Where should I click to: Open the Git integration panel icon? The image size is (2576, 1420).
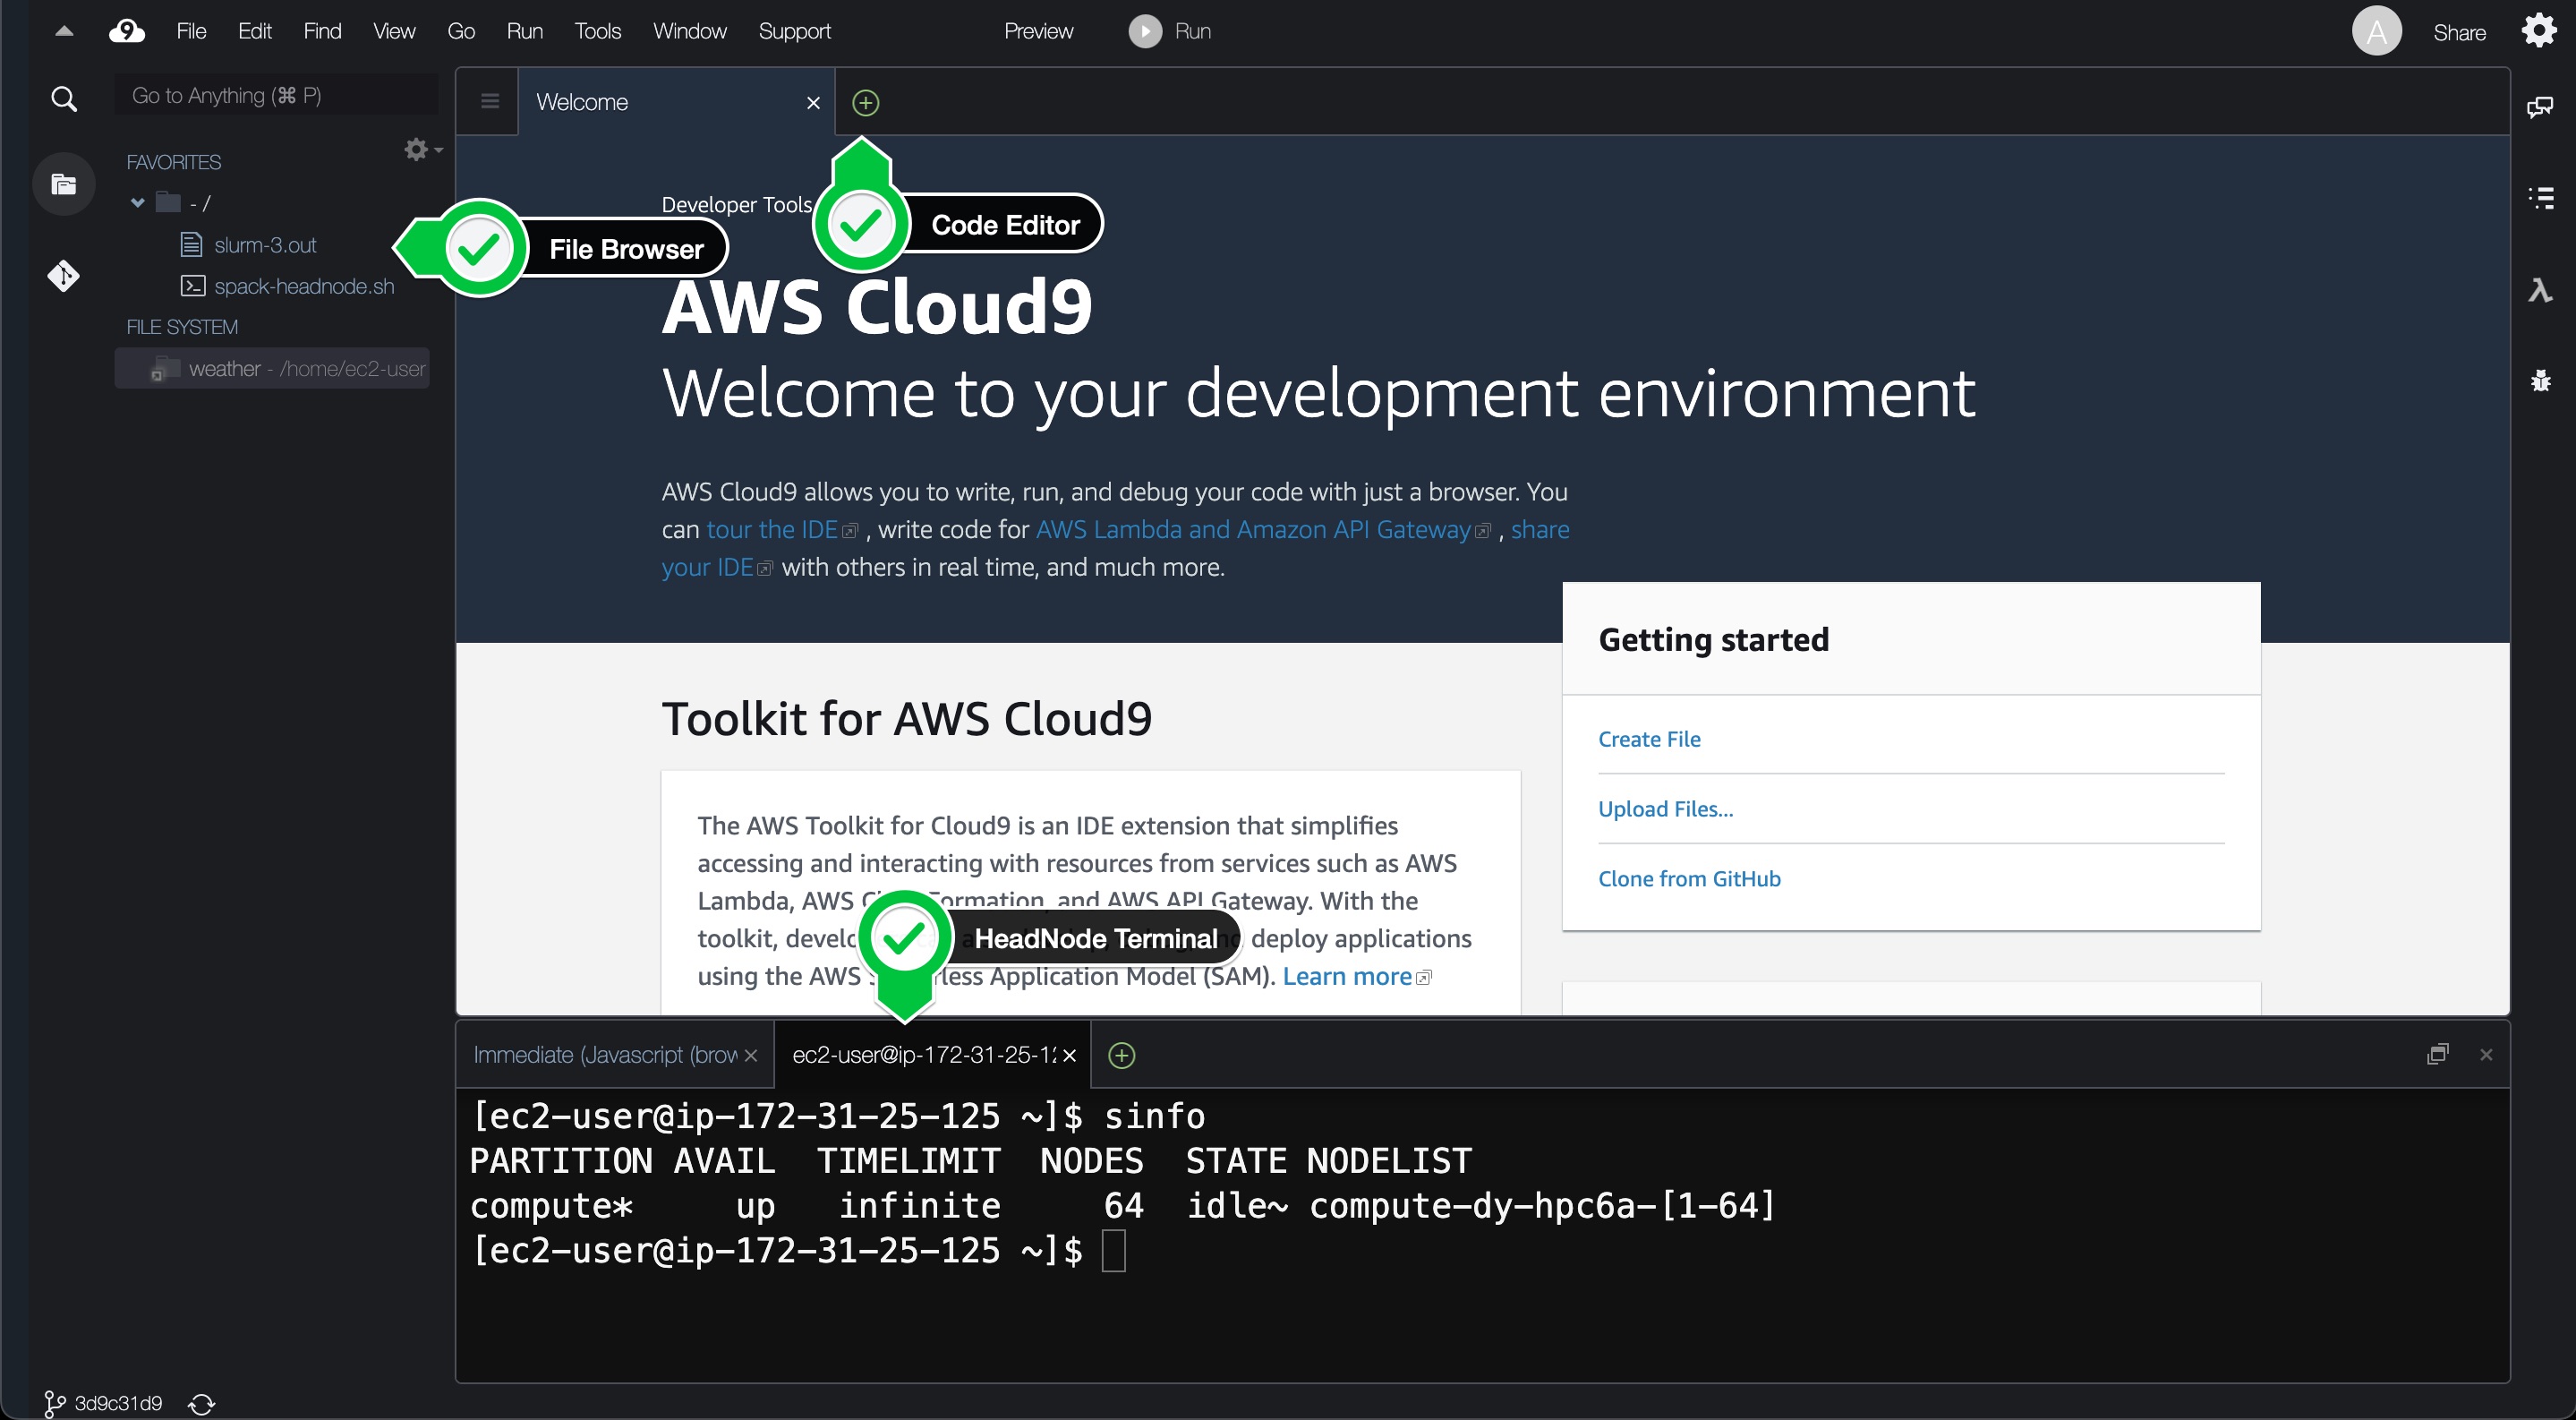pyautogui.click(x=61, y=273)
